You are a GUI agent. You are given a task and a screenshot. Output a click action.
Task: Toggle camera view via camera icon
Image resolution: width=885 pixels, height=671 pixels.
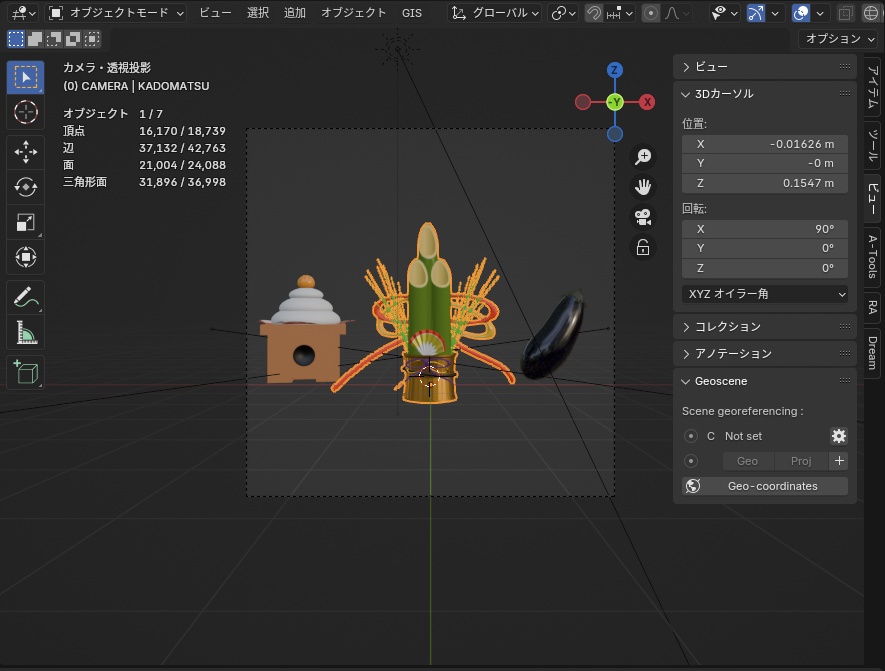pos(643,217)
